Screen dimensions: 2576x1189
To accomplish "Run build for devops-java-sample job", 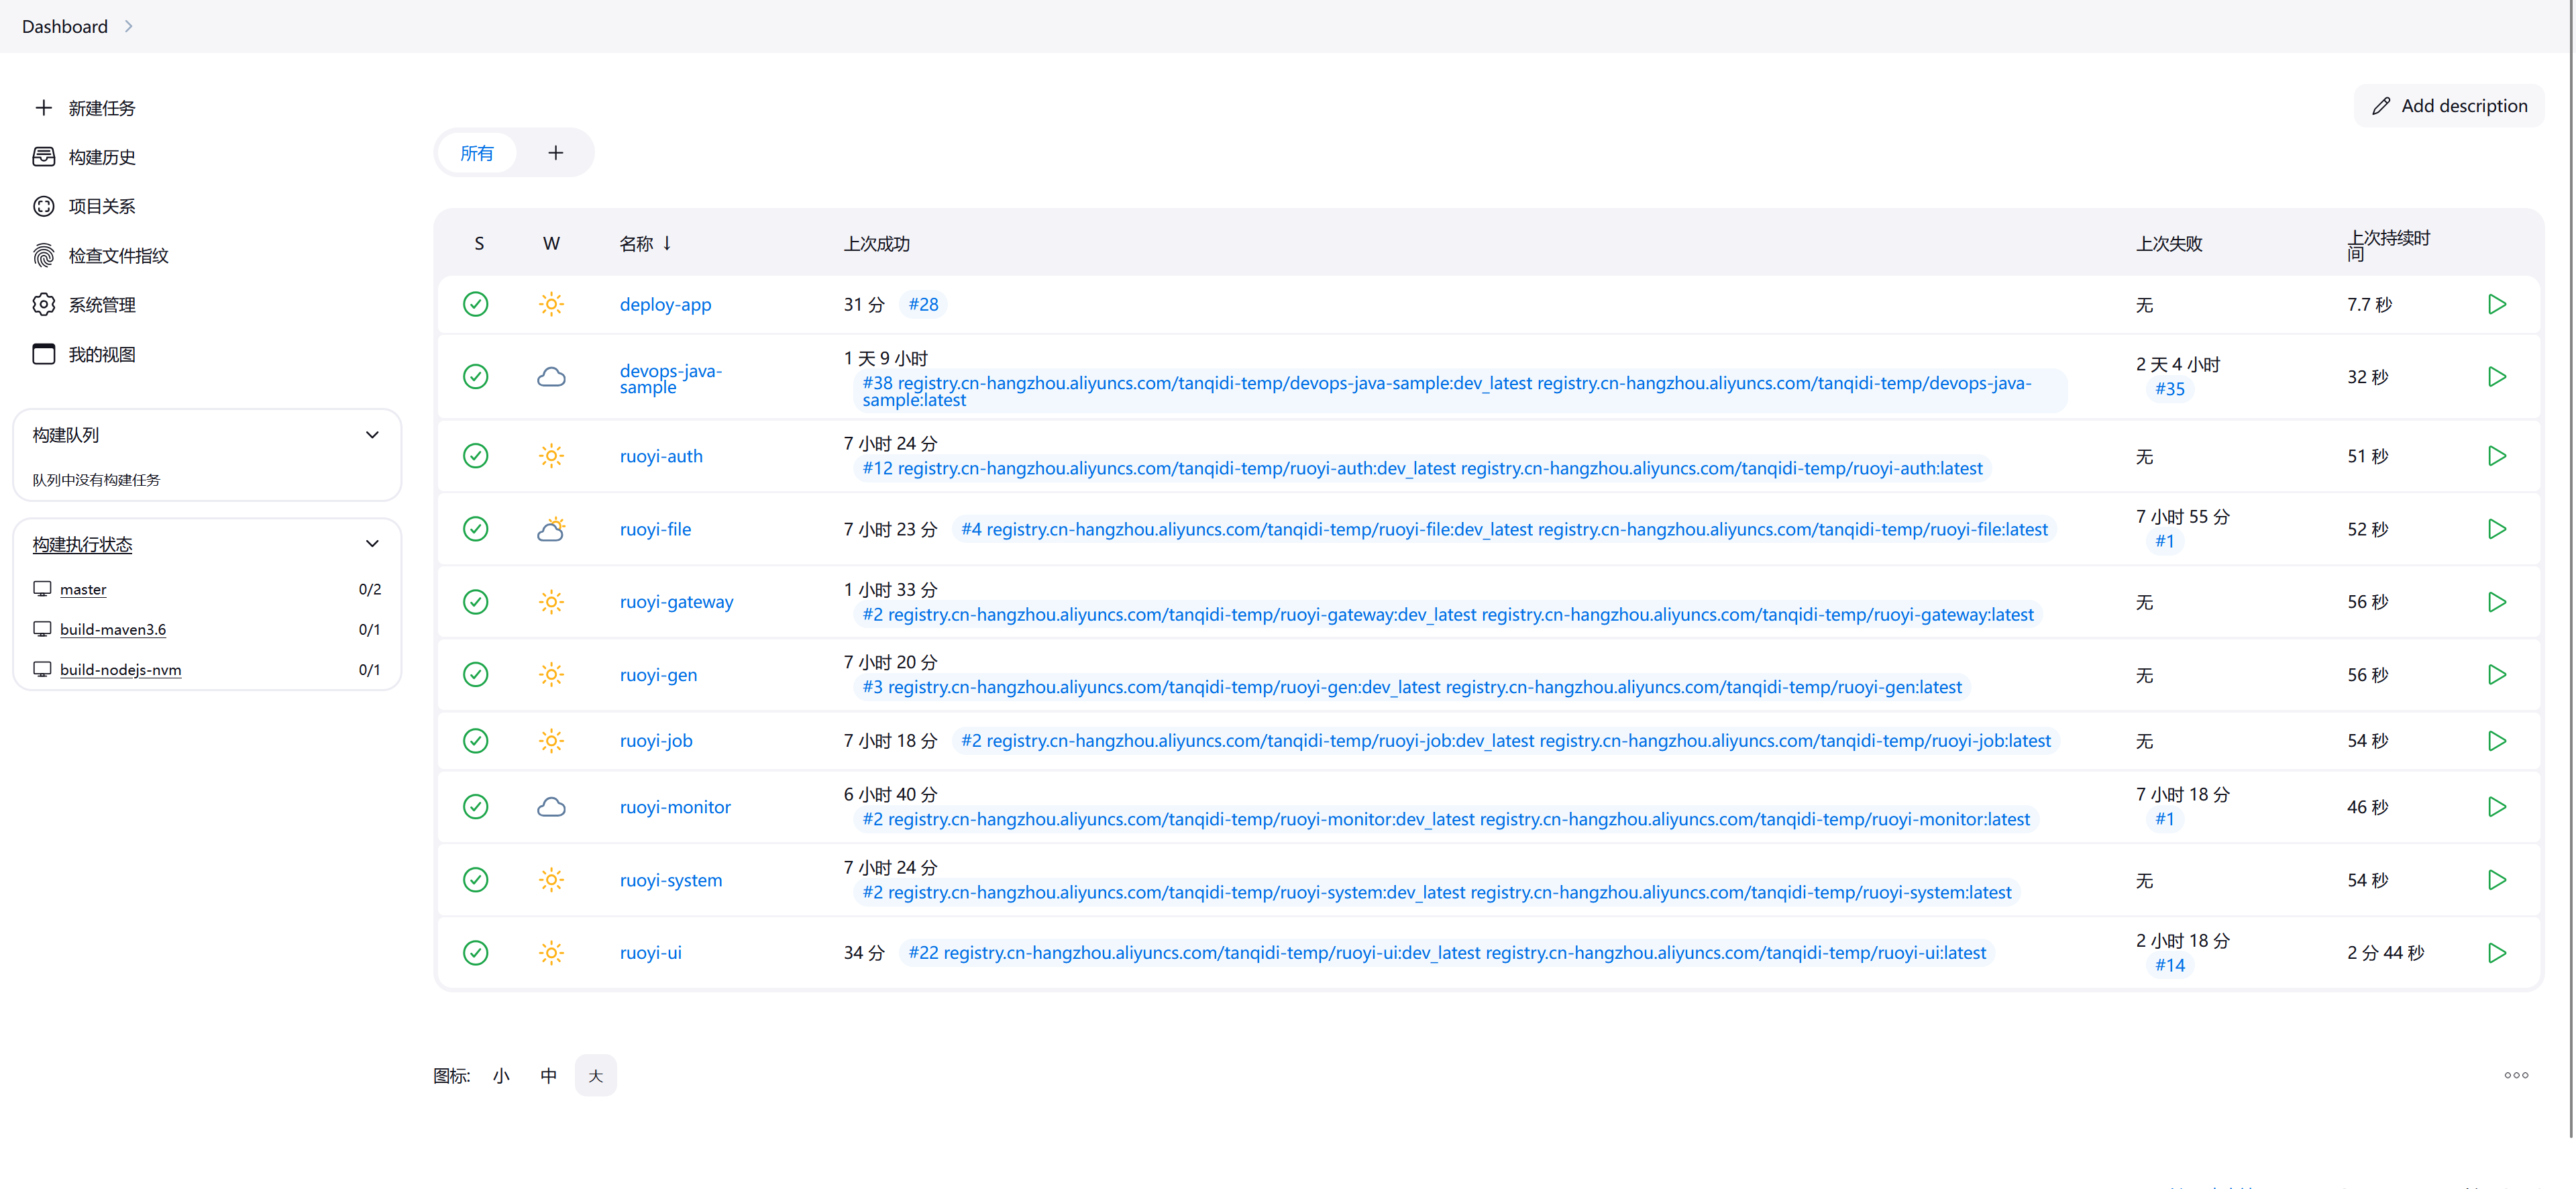I will click(x=2496, y=377).
